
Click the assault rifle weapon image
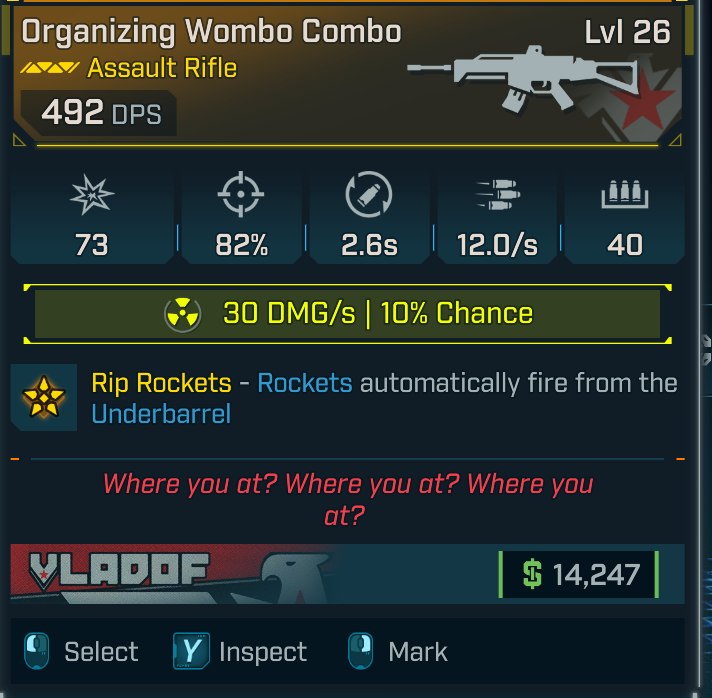[x=522, y=78]
